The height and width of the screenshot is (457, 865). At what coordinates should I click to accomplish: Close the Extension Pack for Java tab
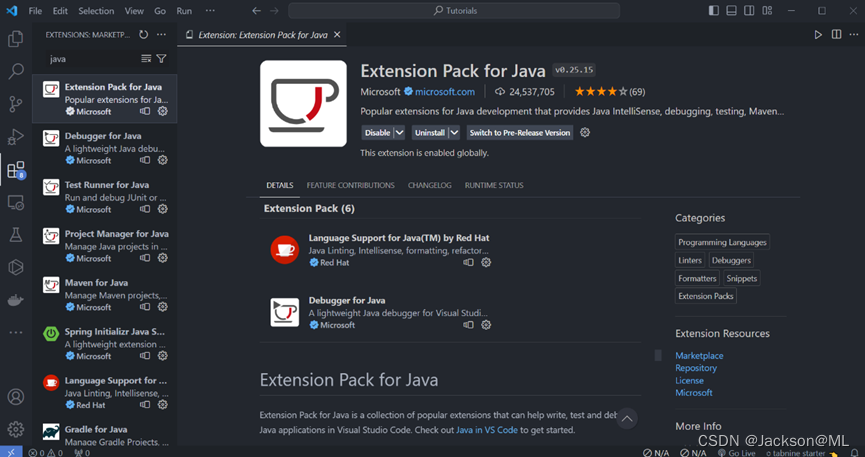pyautogui.click(x=337, y=35)
